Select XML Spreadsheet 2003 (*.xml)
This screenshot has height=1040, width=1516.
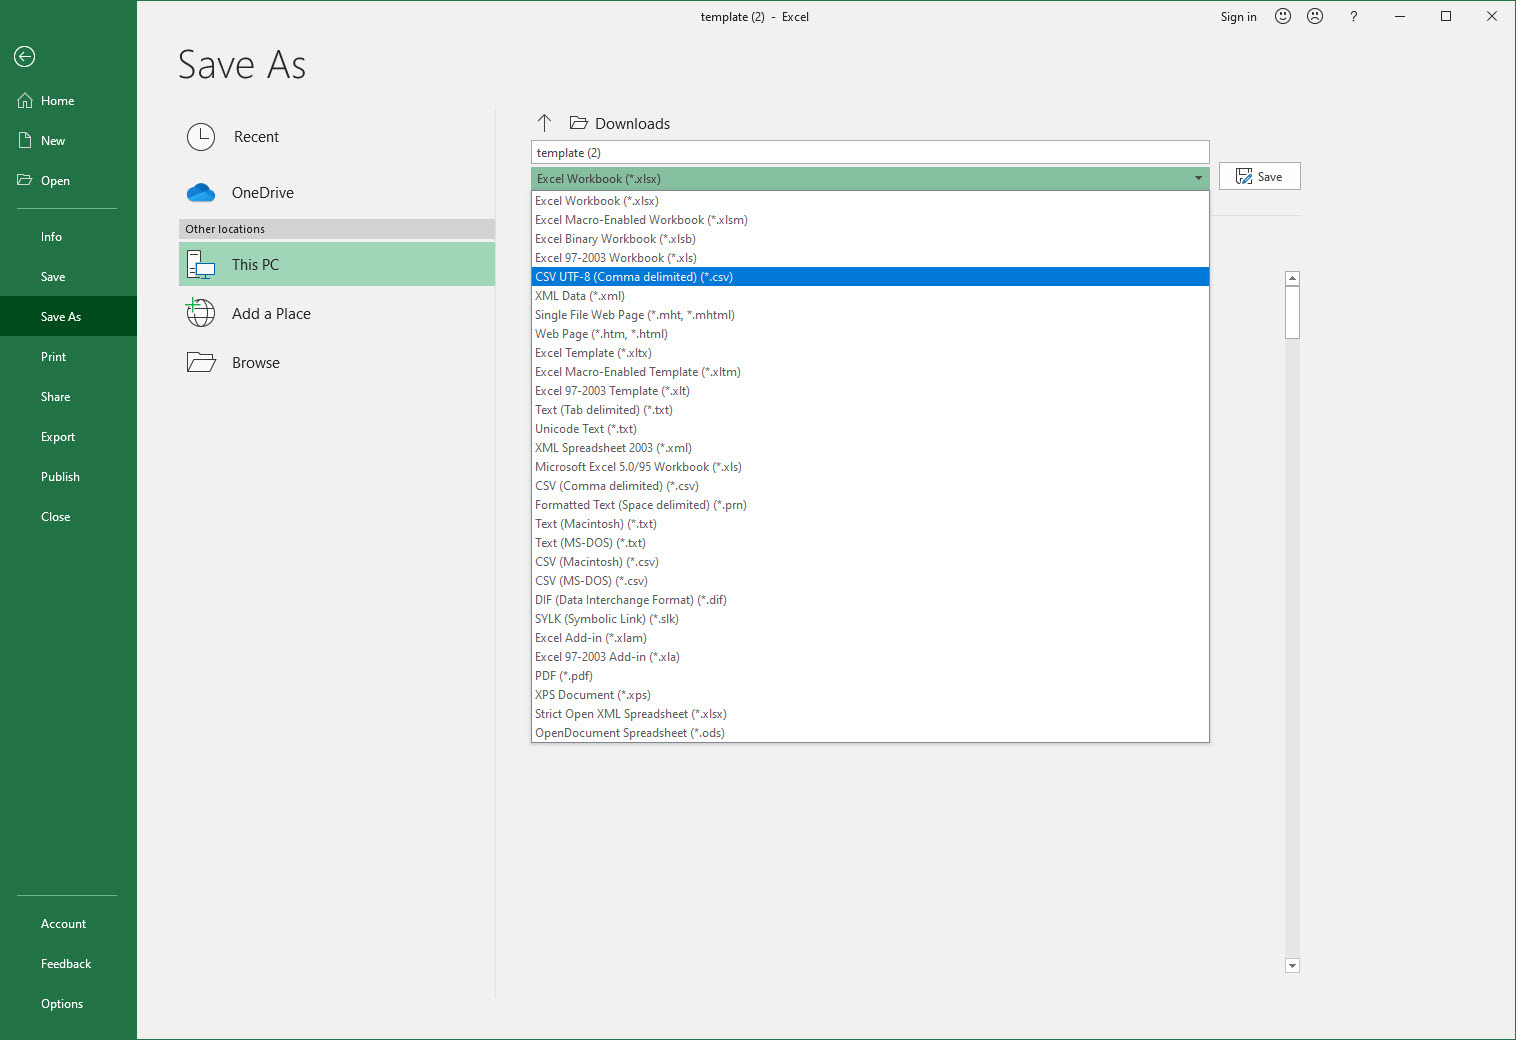point(870,448)
